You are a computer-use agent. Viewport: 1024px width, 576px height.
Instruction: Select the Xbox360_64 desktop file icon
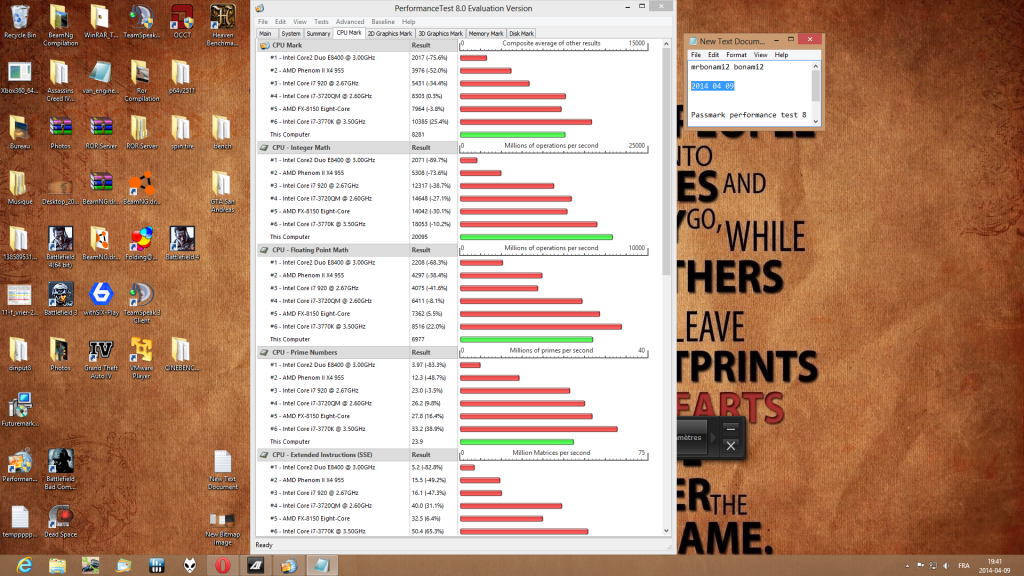click(20, 78)
